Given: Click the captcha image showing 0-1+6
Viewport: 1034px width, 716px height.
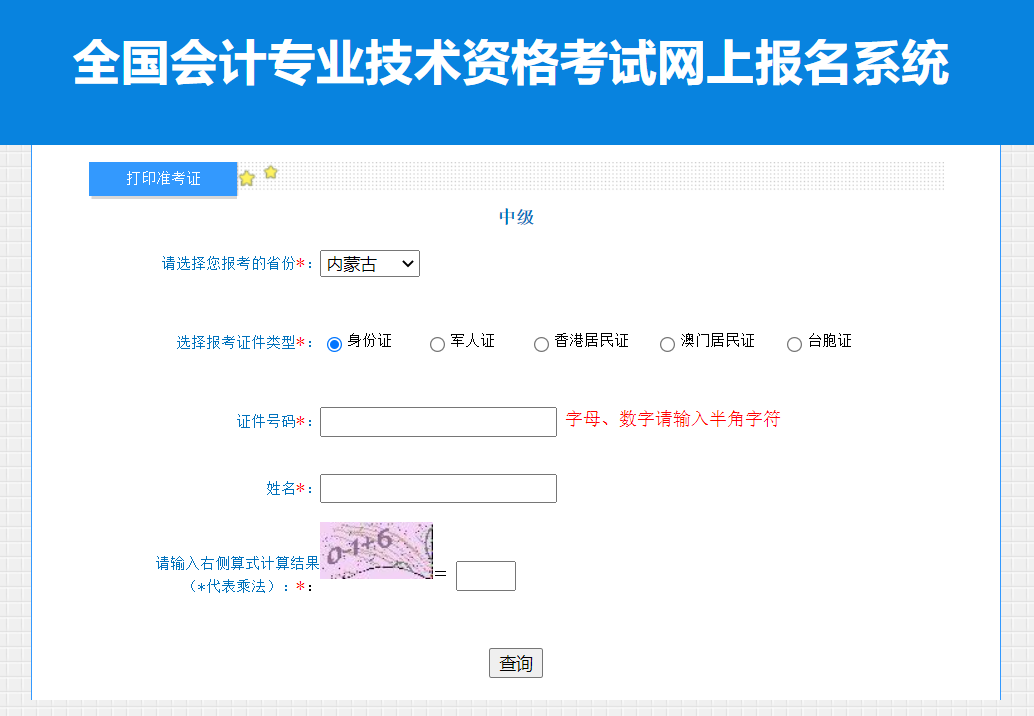Looking at the screenshot, I should click(x=376, y=549).
